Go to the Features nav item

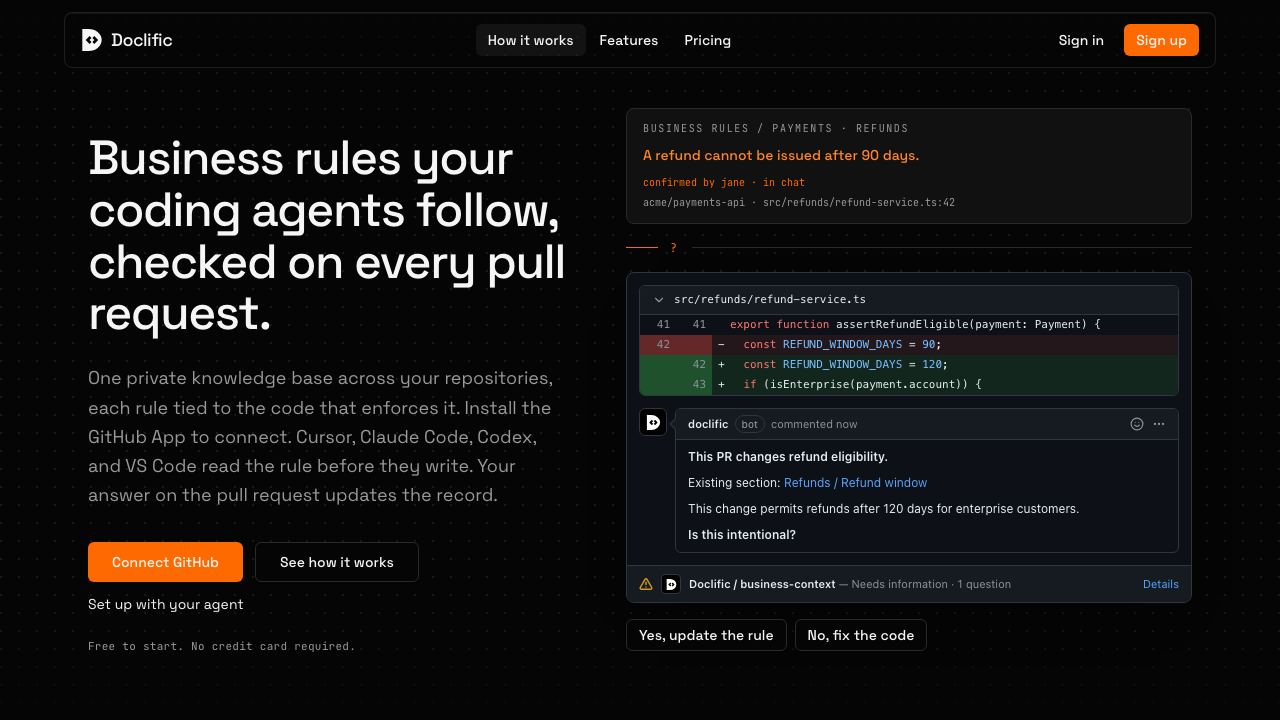[628, 40]
